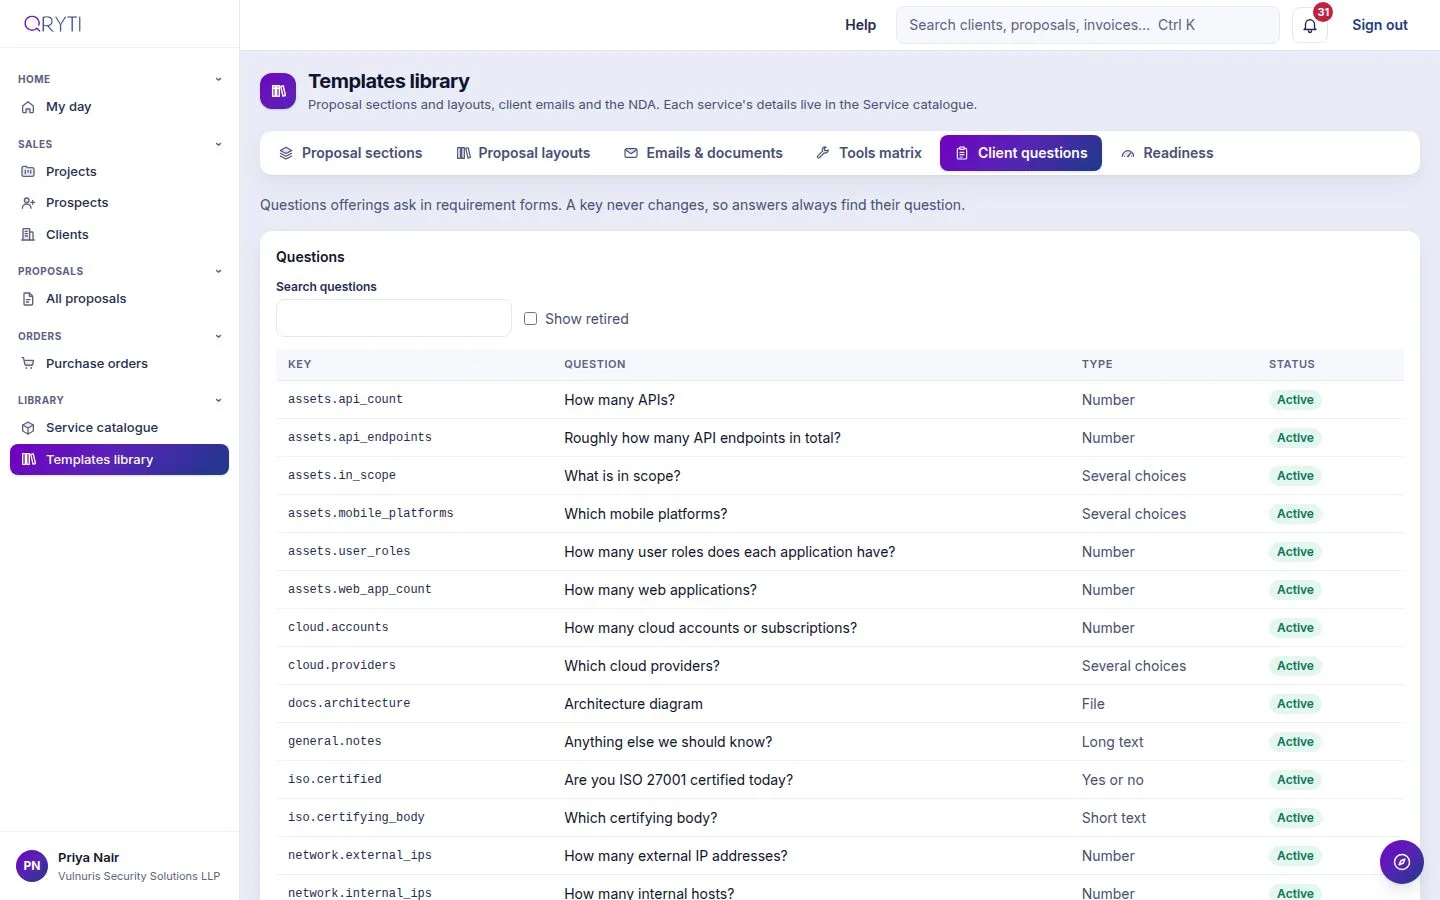
Task: Click the Sign out button
Action: point(1380,25)
